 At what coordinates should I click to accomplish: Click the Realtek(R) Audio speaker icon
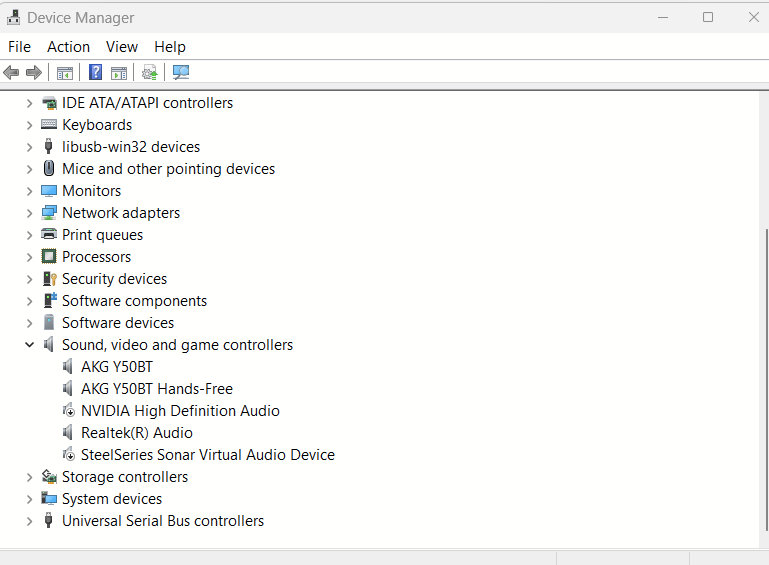pyautogui.click(x=68, y=433)
